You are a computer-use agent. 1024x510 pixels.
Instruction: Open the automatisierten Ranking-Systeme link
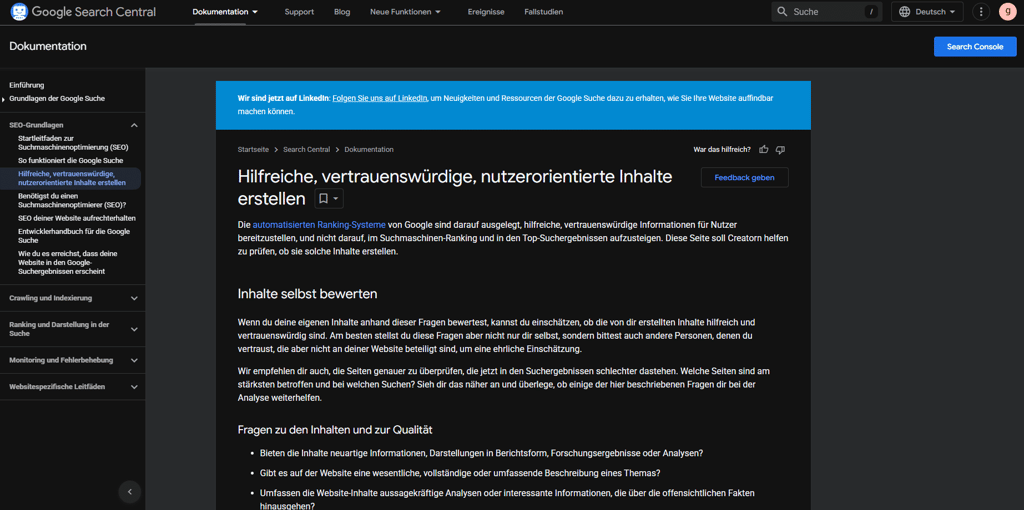(319, 224)
